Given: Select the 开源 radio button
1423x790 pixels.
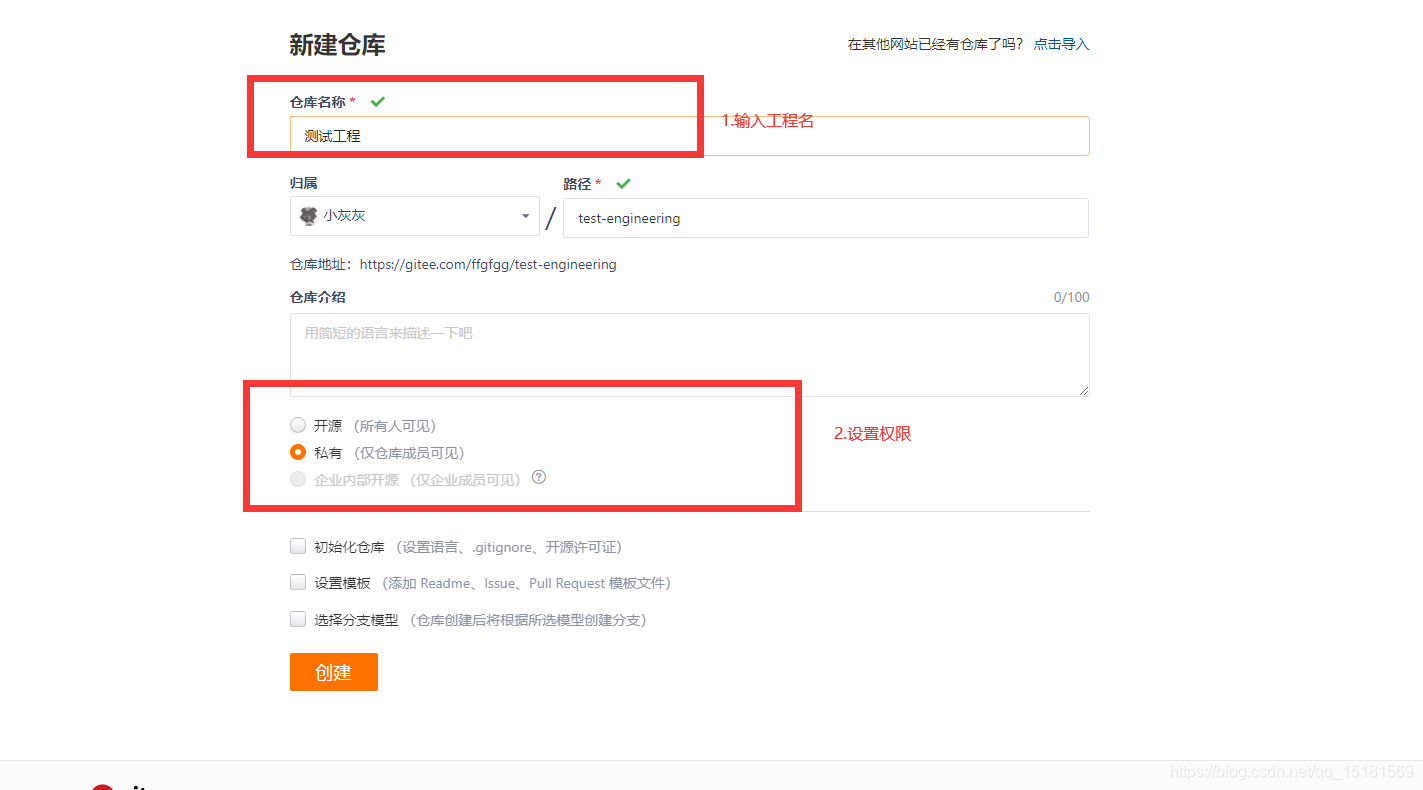Looking at the screenshot, I should pos(298,425).
